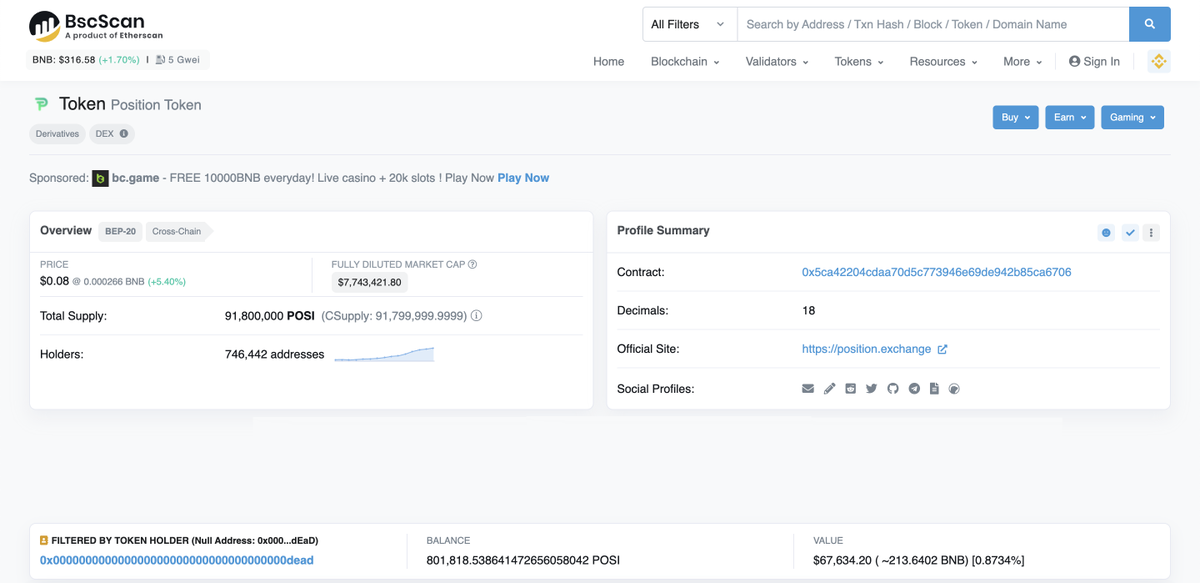Viewport: 1200px width, 583px height.
Task: Click the balance 801,818.538641472656058042 POSI
Action: [x=523, y=561]
